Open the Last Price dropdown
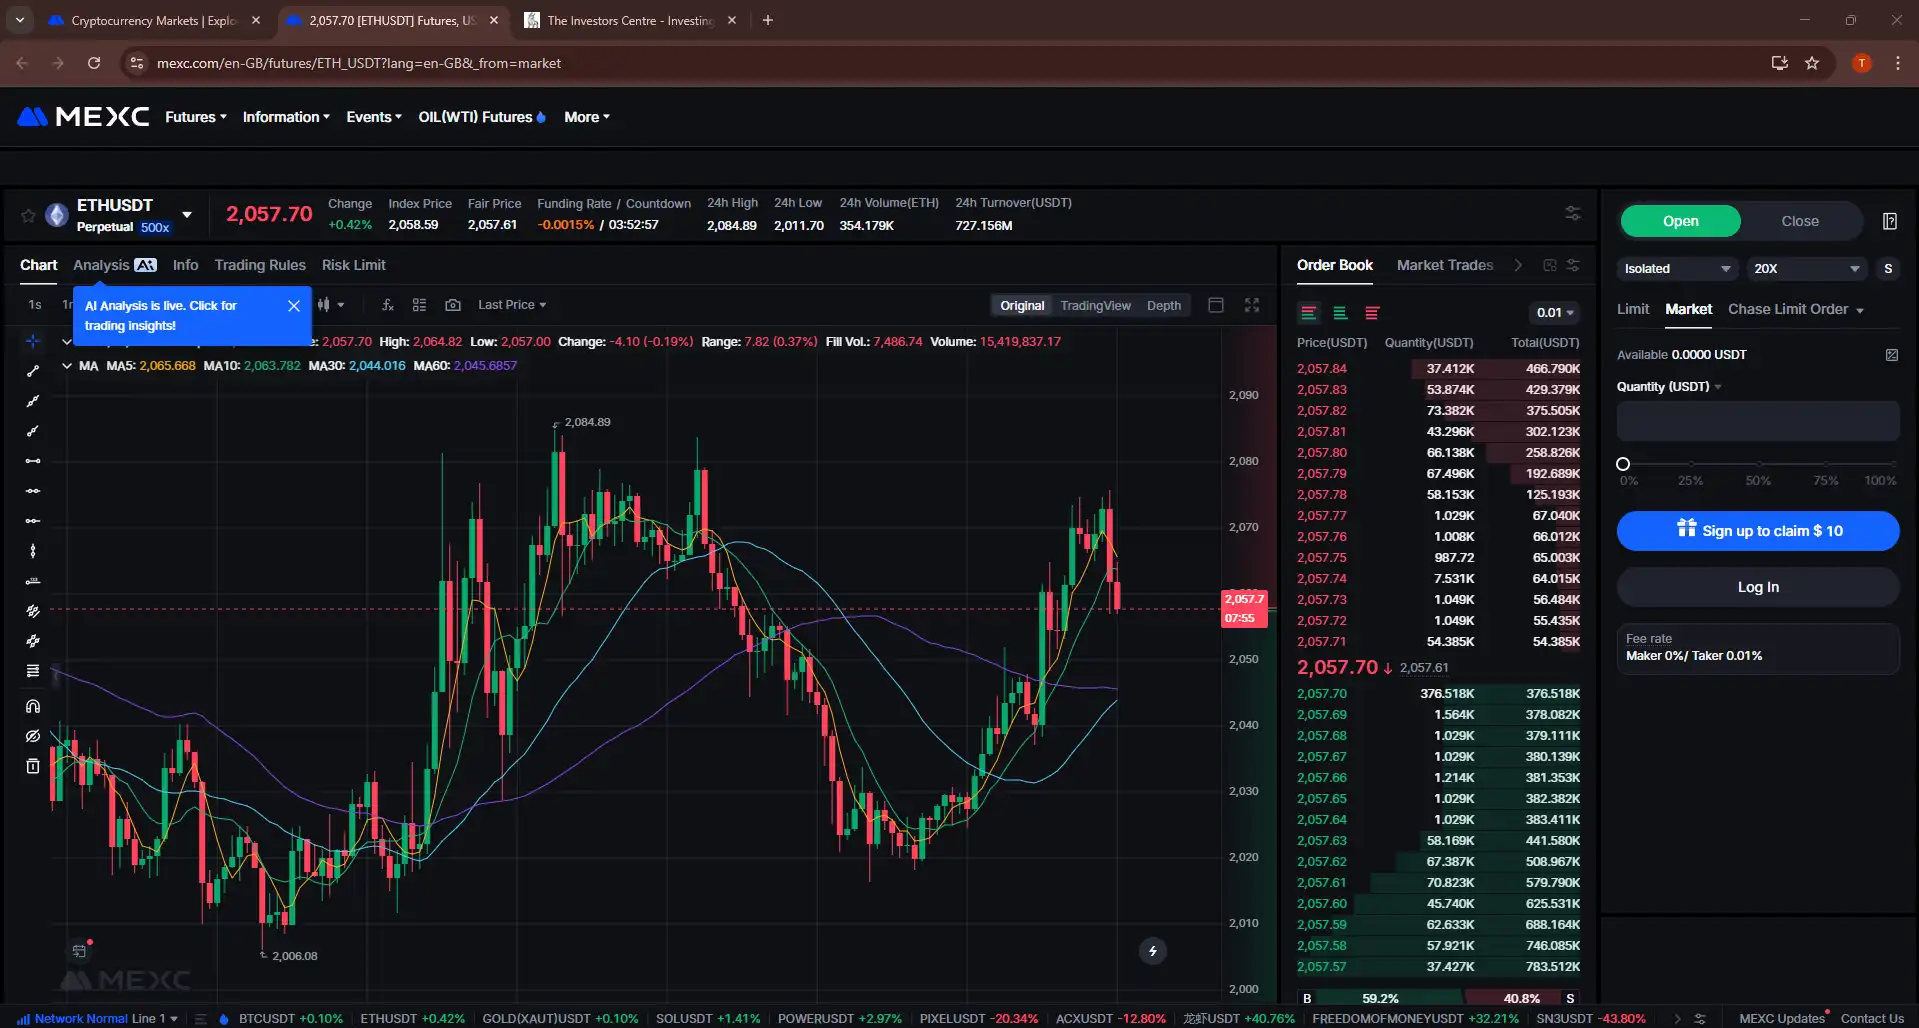 512,305
